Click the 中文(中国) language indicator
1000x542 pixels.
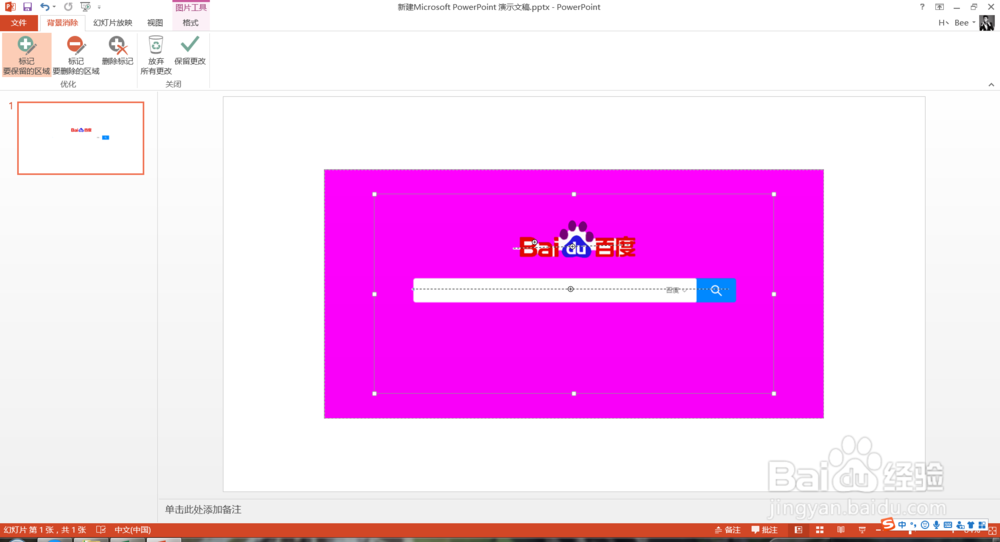pyautogui.click(x=133, y=530)
